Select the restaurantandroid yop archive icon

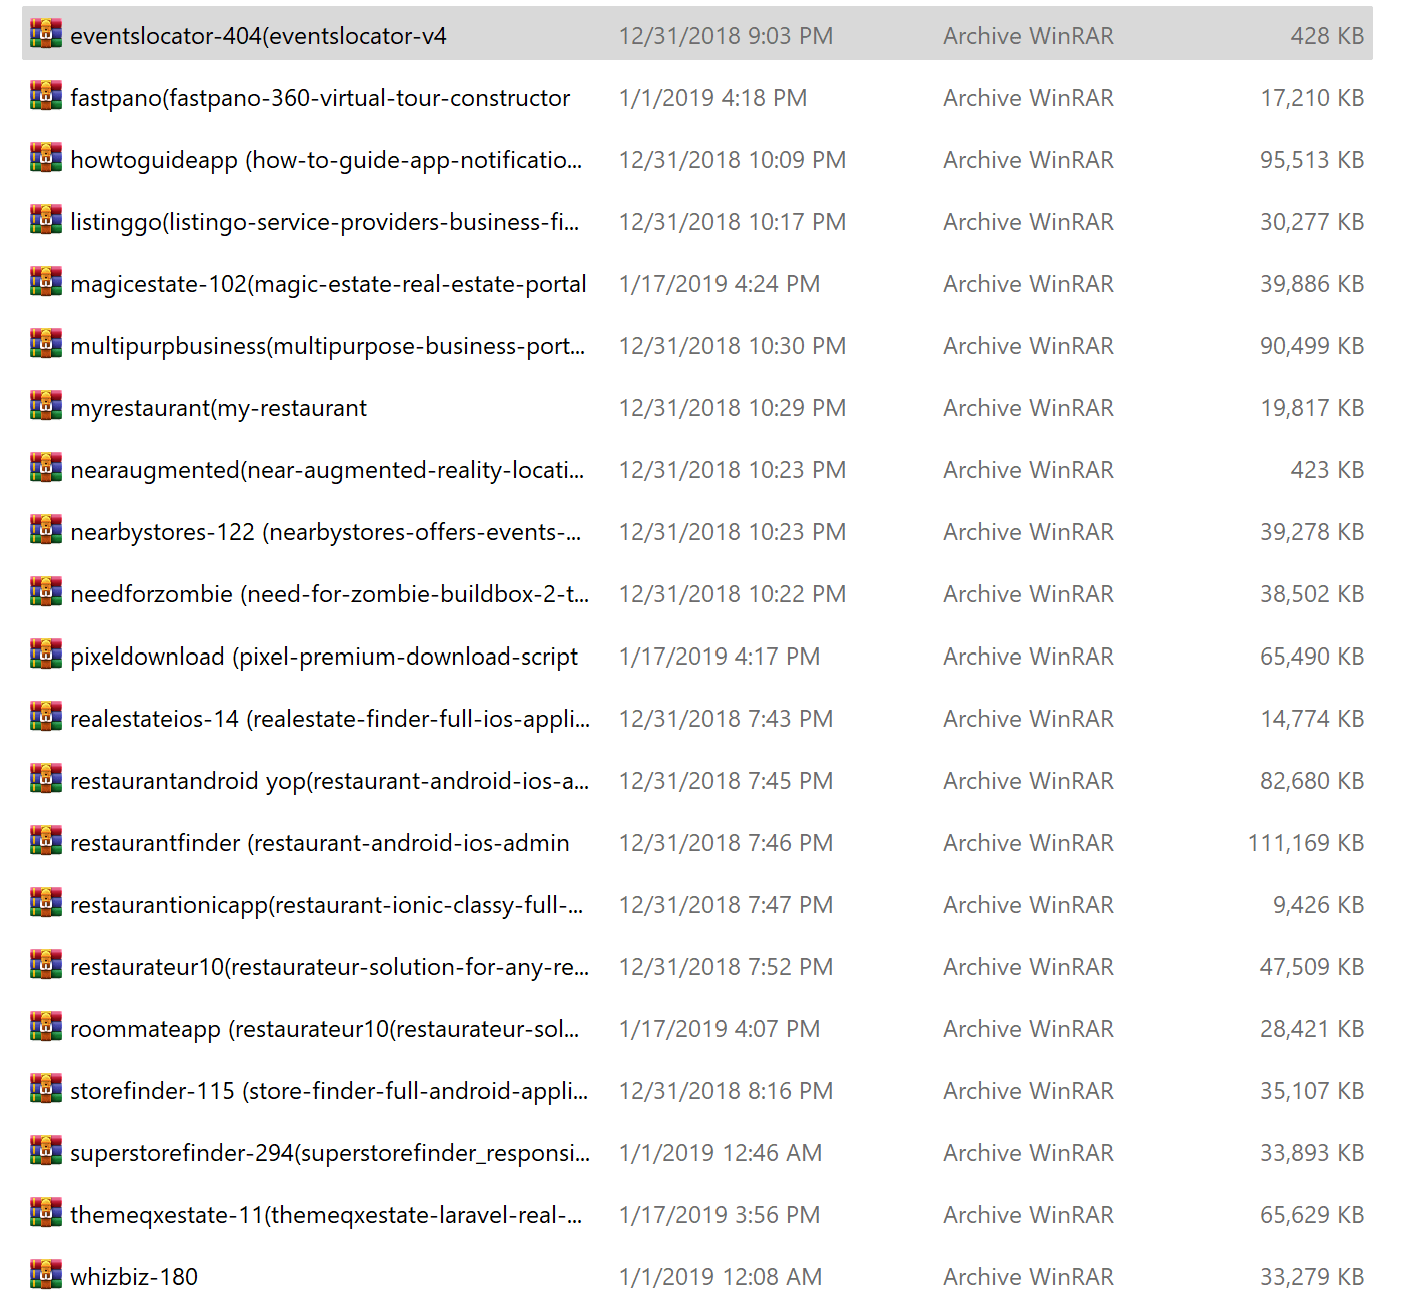point(46,779)
